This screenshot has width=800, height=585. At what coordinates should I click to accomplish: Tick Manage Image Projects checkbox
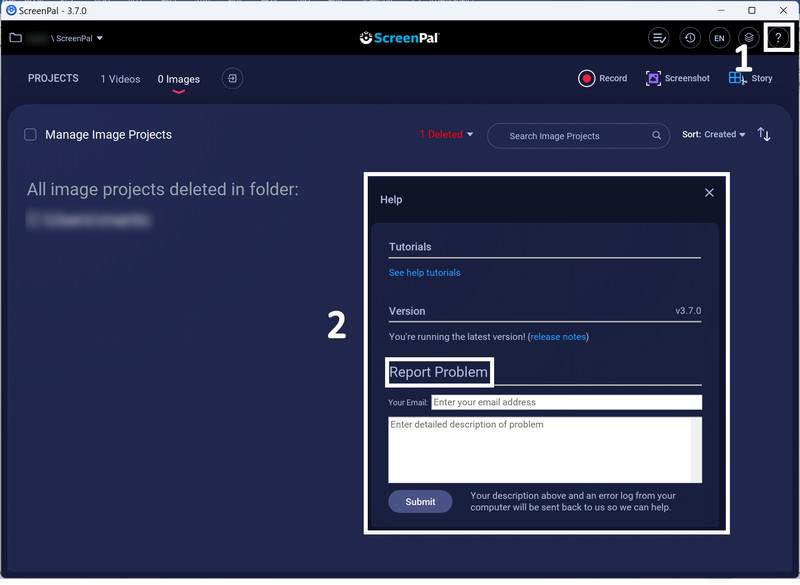pos(30,135)
